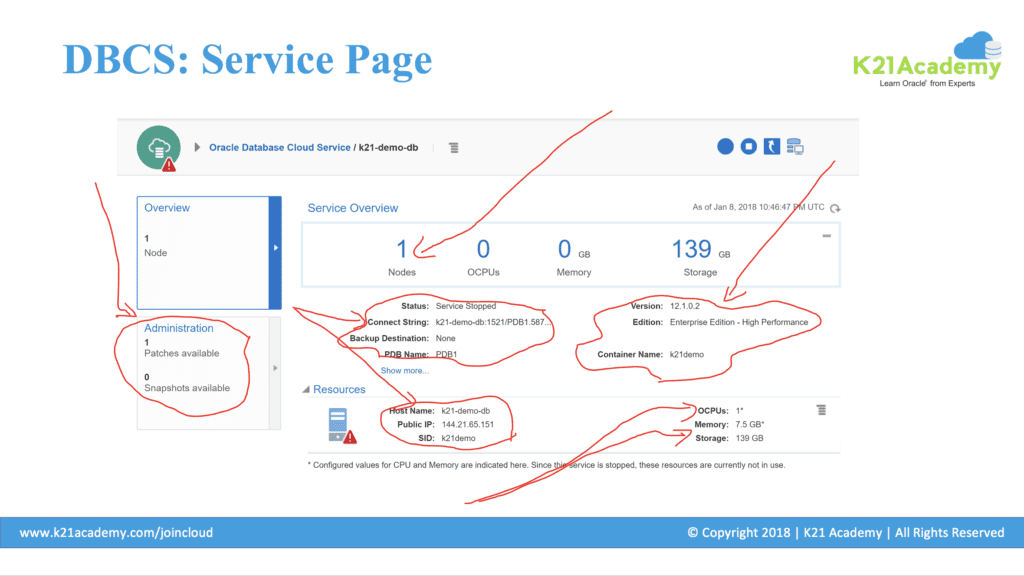Click the solid blue circle start icon
Image resolution: width=1024 pixels, height=576 pixels.
tap(726, 147)
